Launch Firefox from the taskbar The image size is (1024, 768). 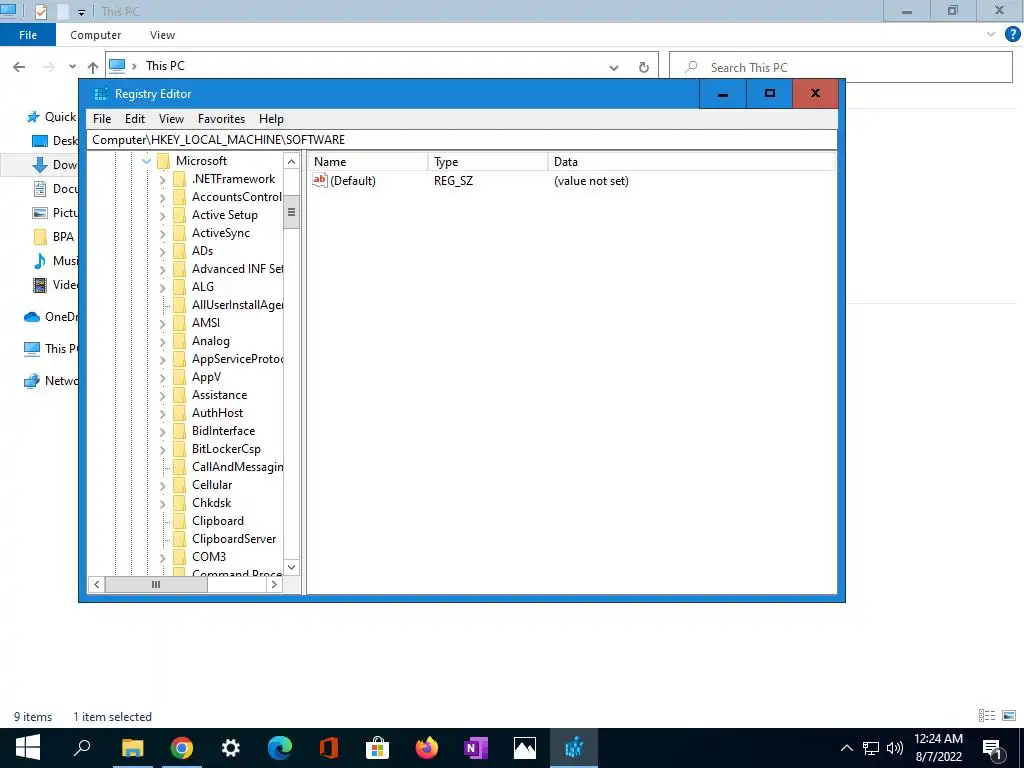click(426, 748)
